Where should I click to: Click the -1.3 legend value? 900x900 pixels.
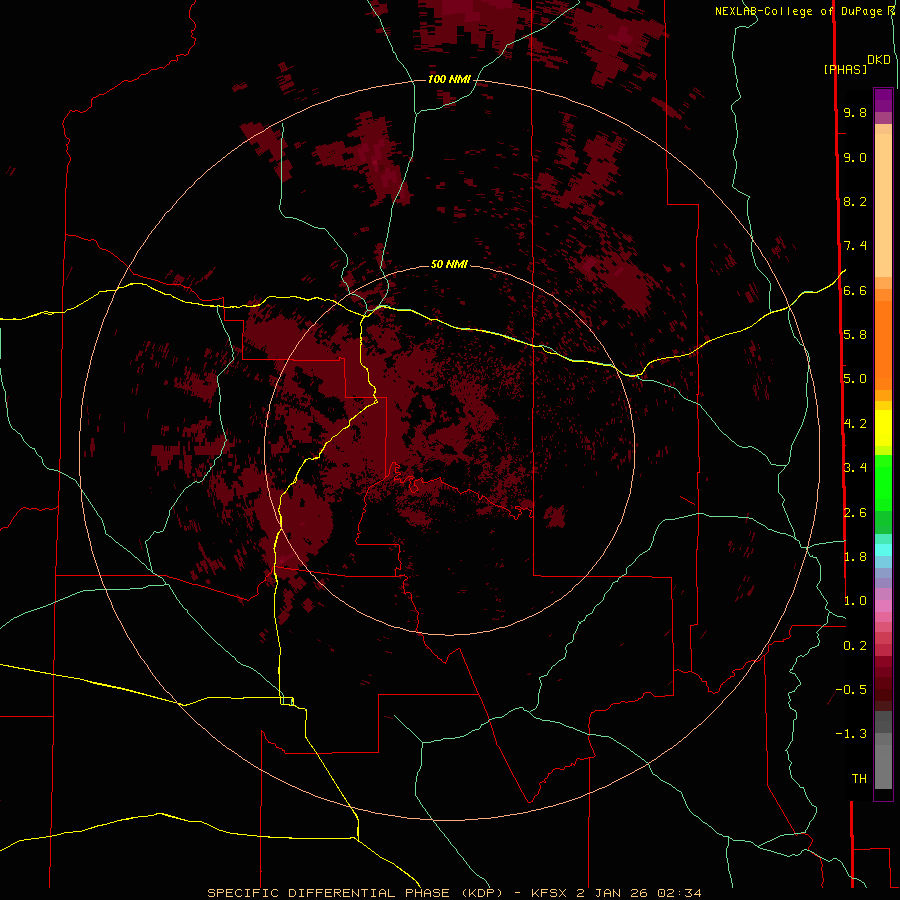coord(851,734)
